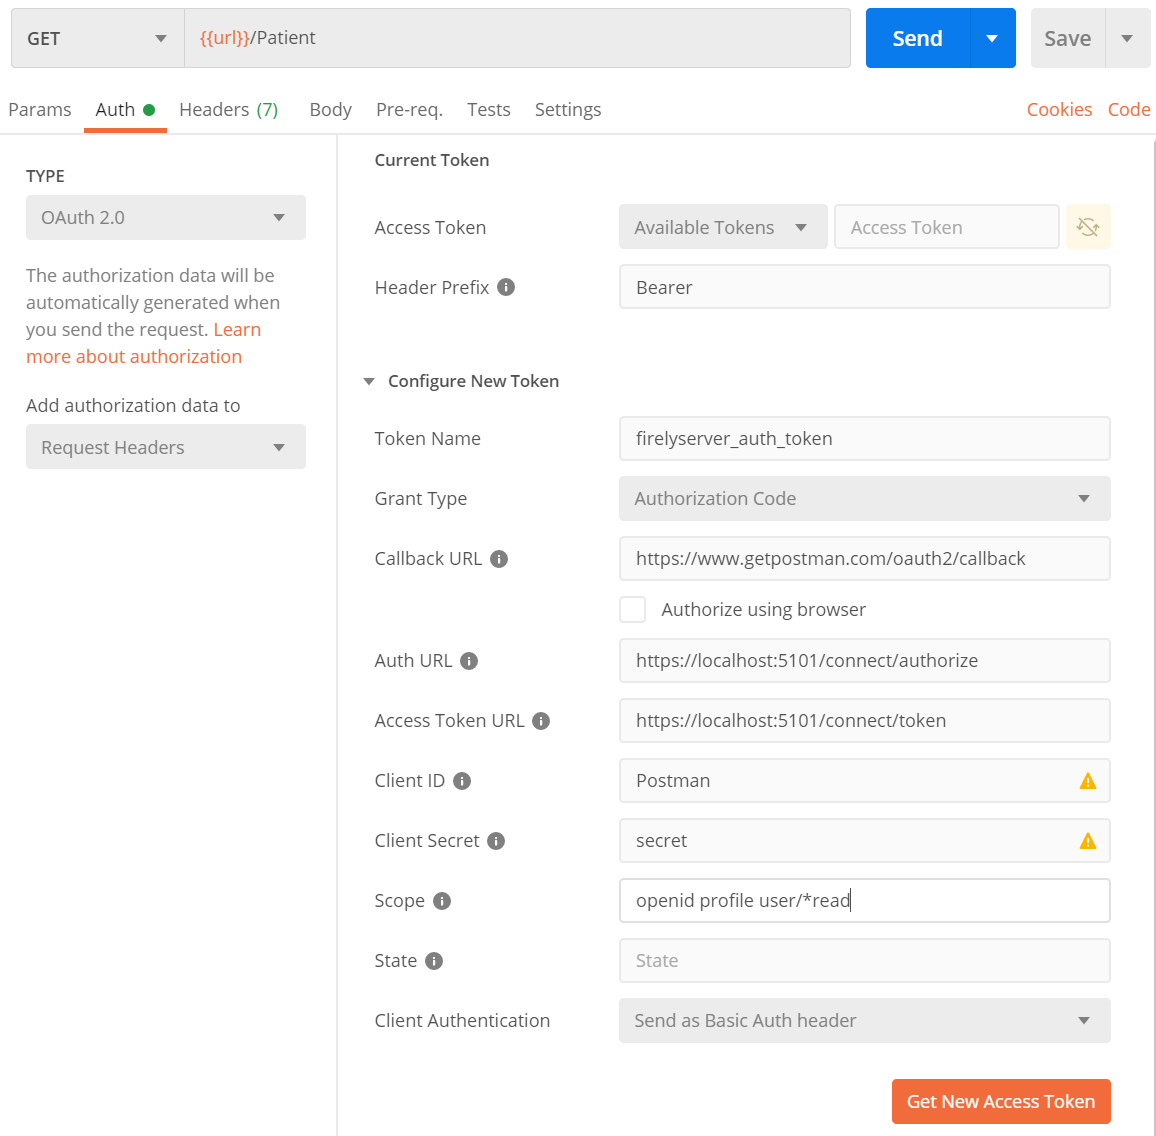Image resolution: width=1156 pixels, height=1136 pixels.
Task: Open the Send options dropdown arrow
Action: [992, 38]
